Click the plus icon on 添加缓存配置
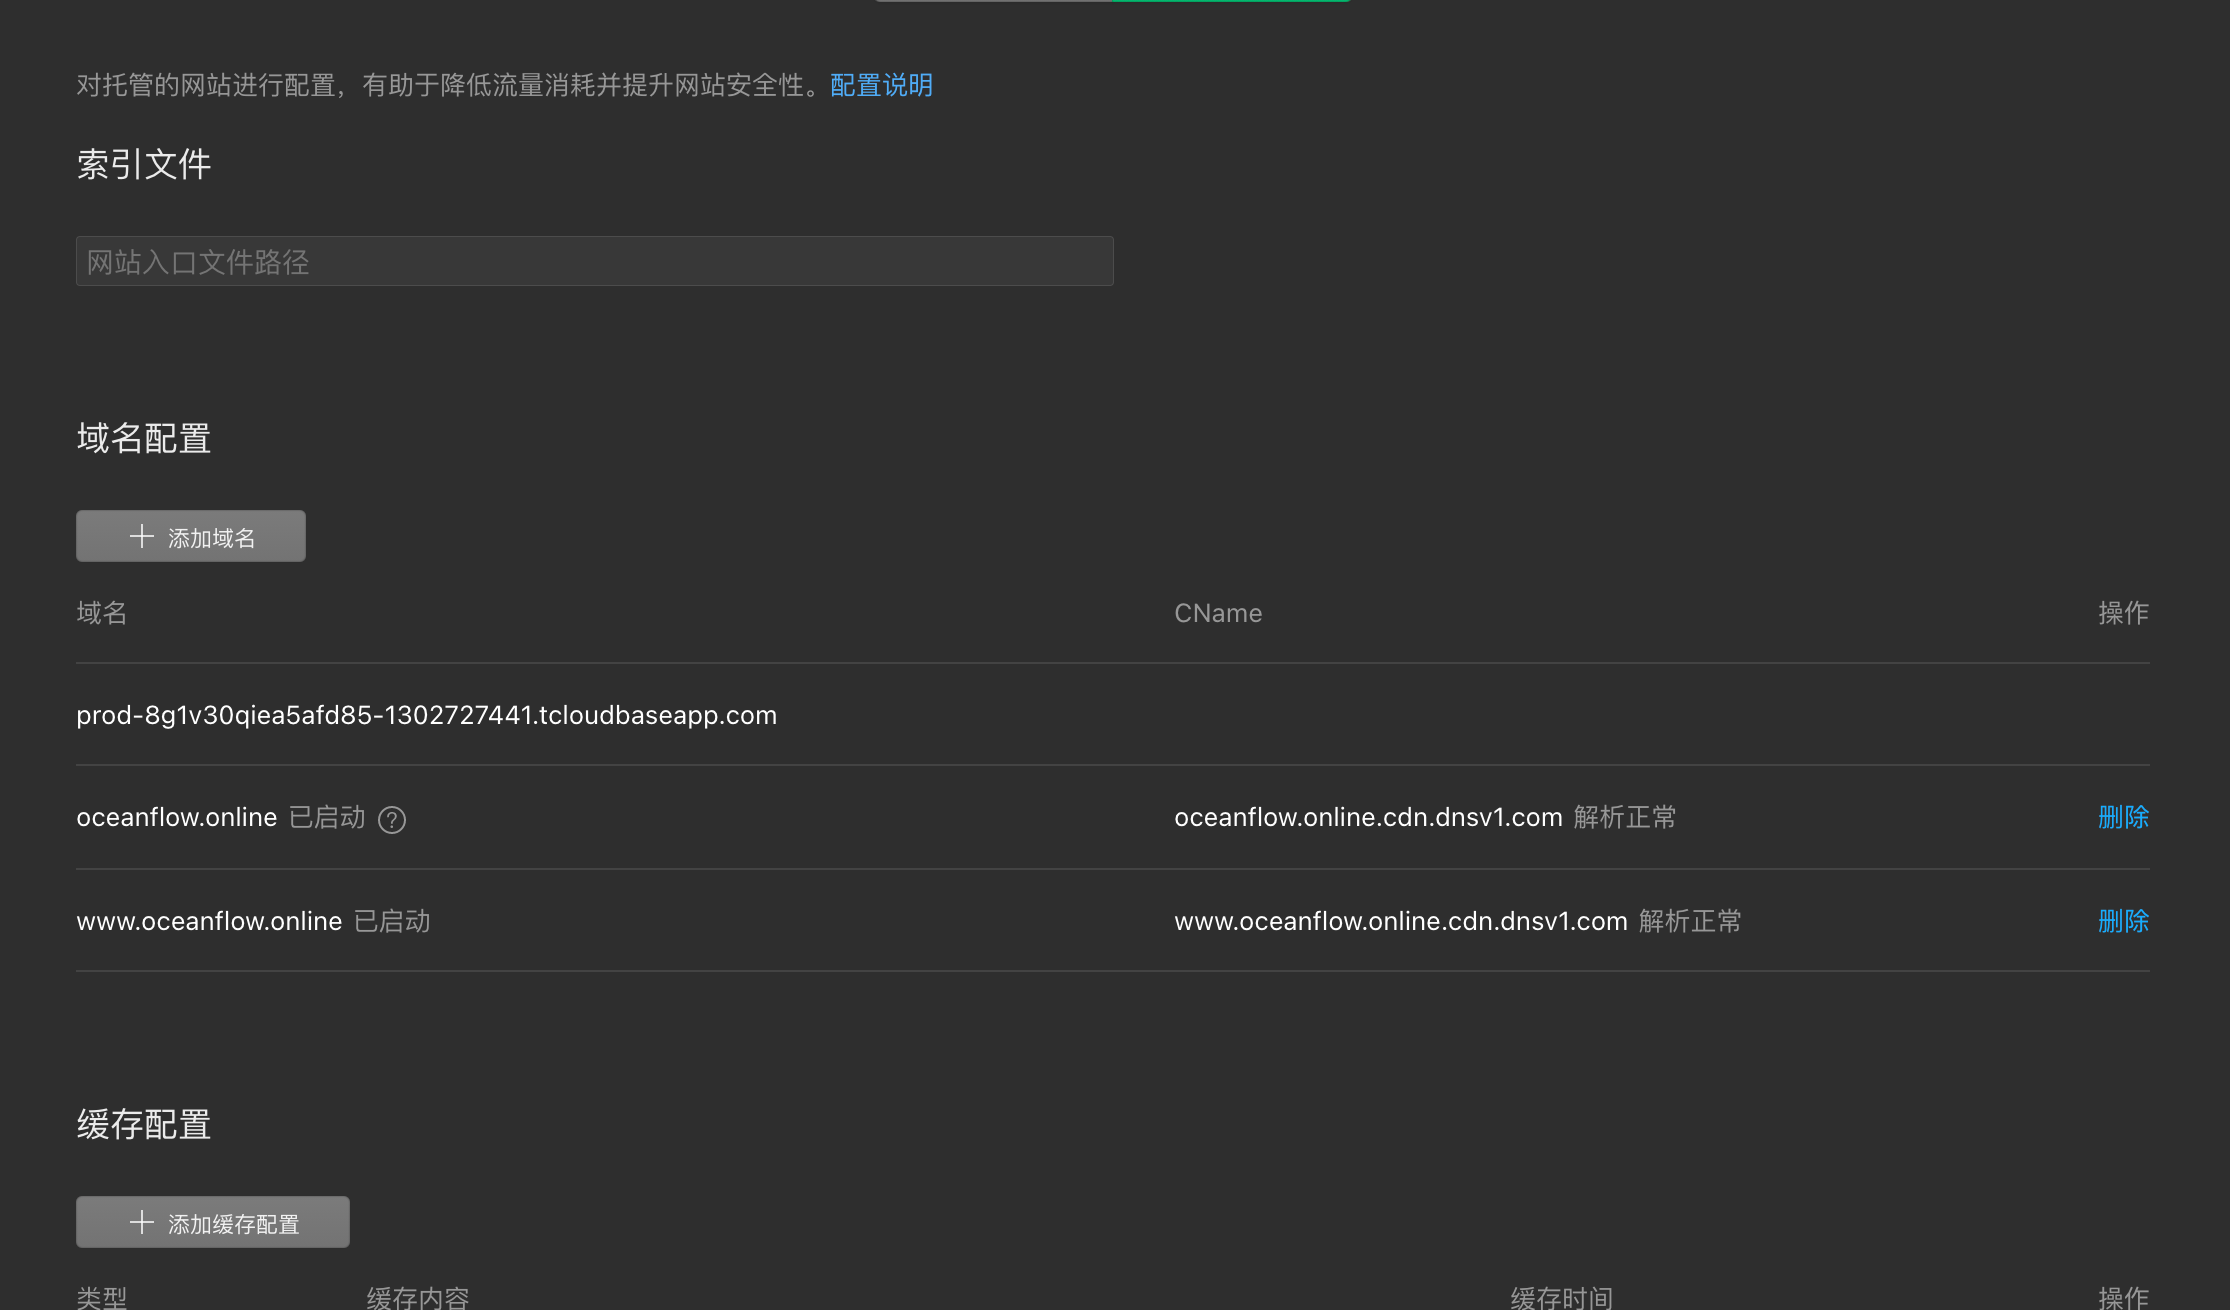The width and height of the screenshot is (2230, 1310). click(x=142, y=1223)
